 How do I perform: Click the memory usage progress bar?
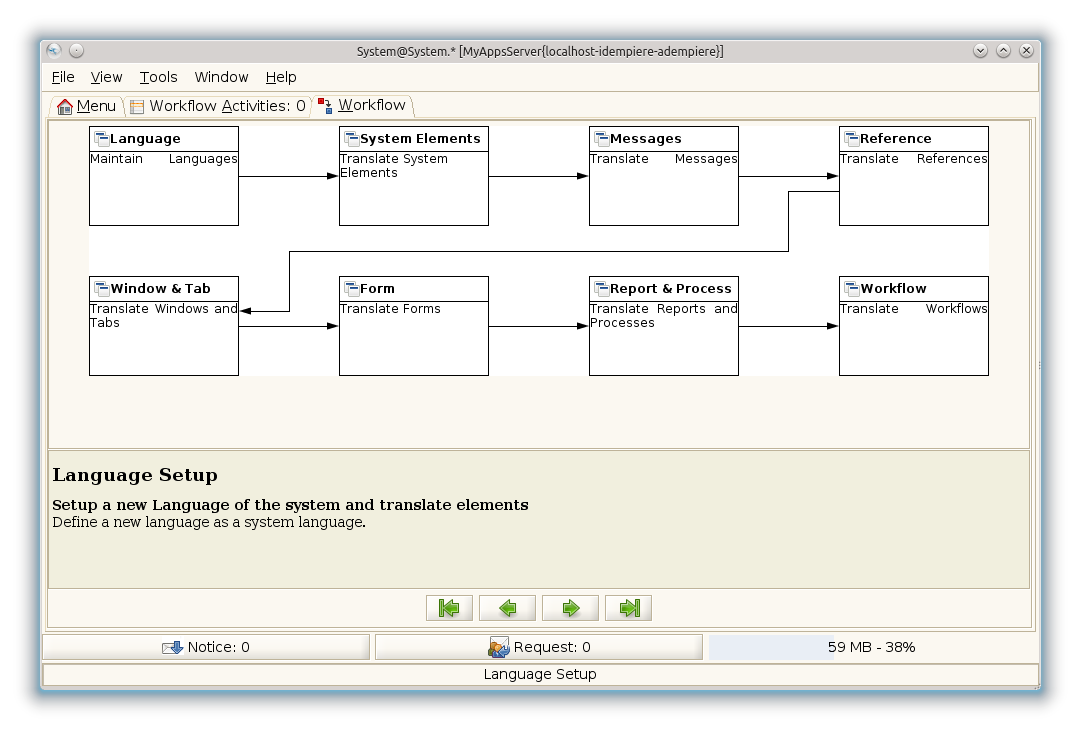pyautogui.click(x=871, y=647)
